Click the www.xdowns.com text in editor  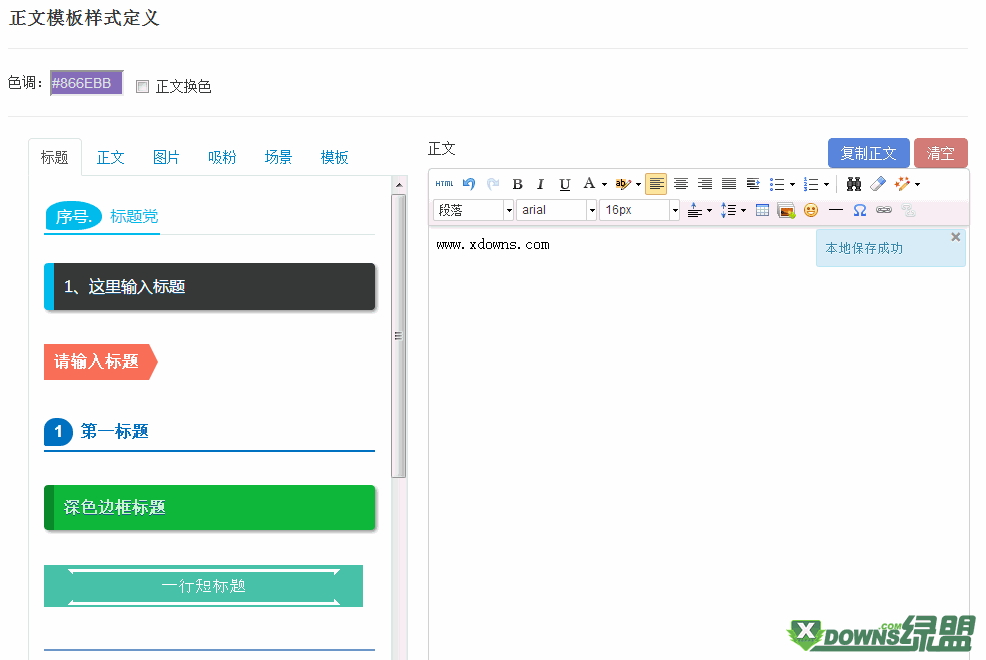[493, 245]
